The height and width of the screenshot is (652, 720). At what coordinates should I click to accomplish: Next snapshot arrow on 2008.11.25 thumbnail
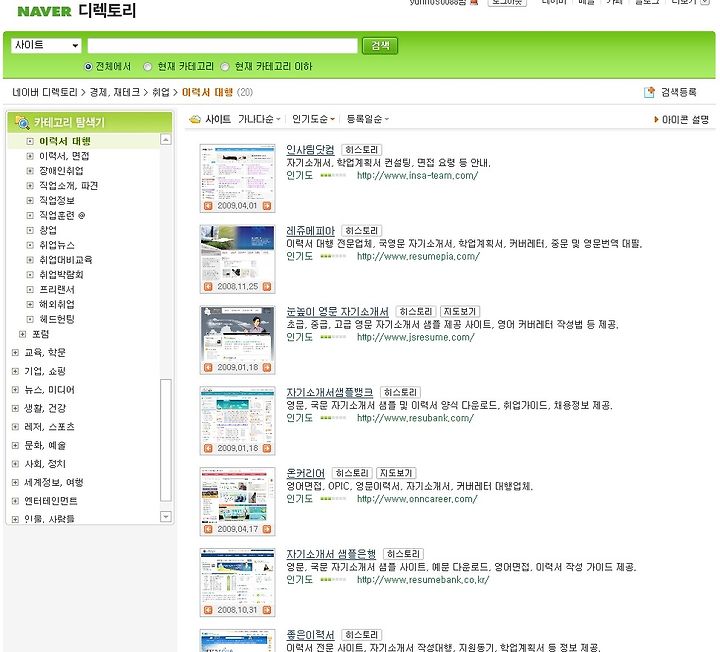[267, 287]
